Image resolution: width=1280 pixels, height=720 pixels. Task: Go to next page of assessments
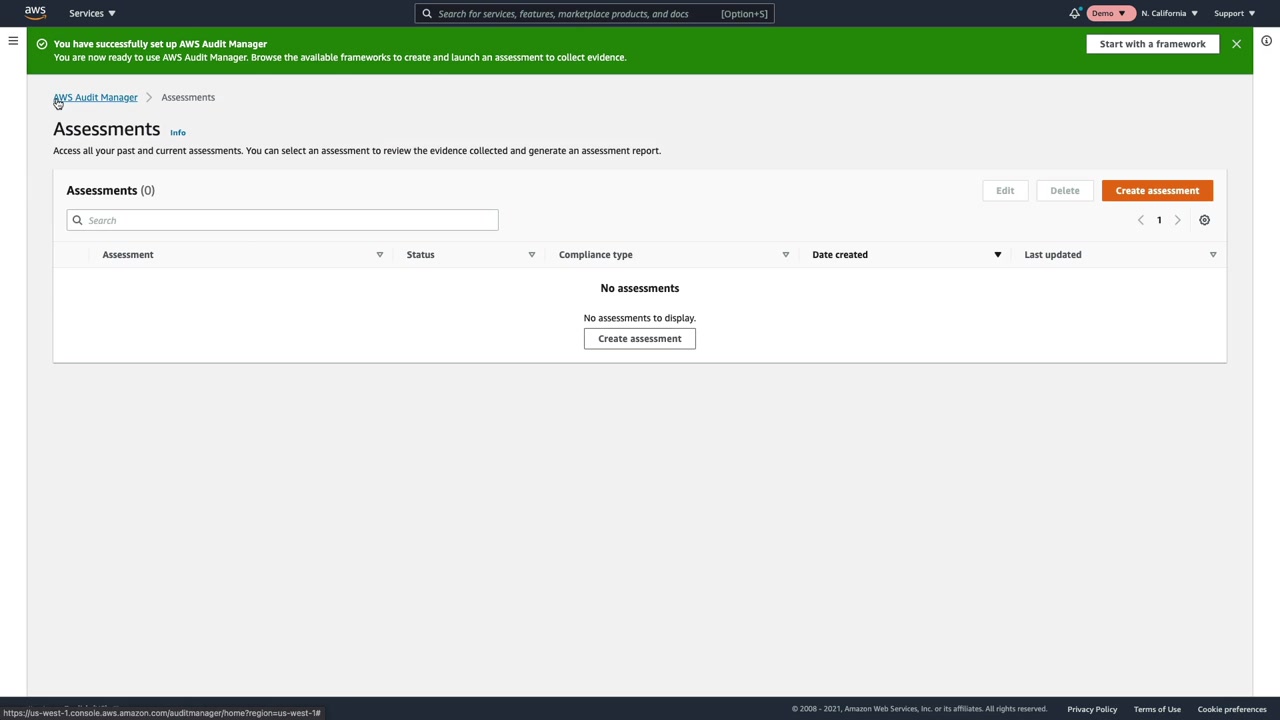[1177, 220]
